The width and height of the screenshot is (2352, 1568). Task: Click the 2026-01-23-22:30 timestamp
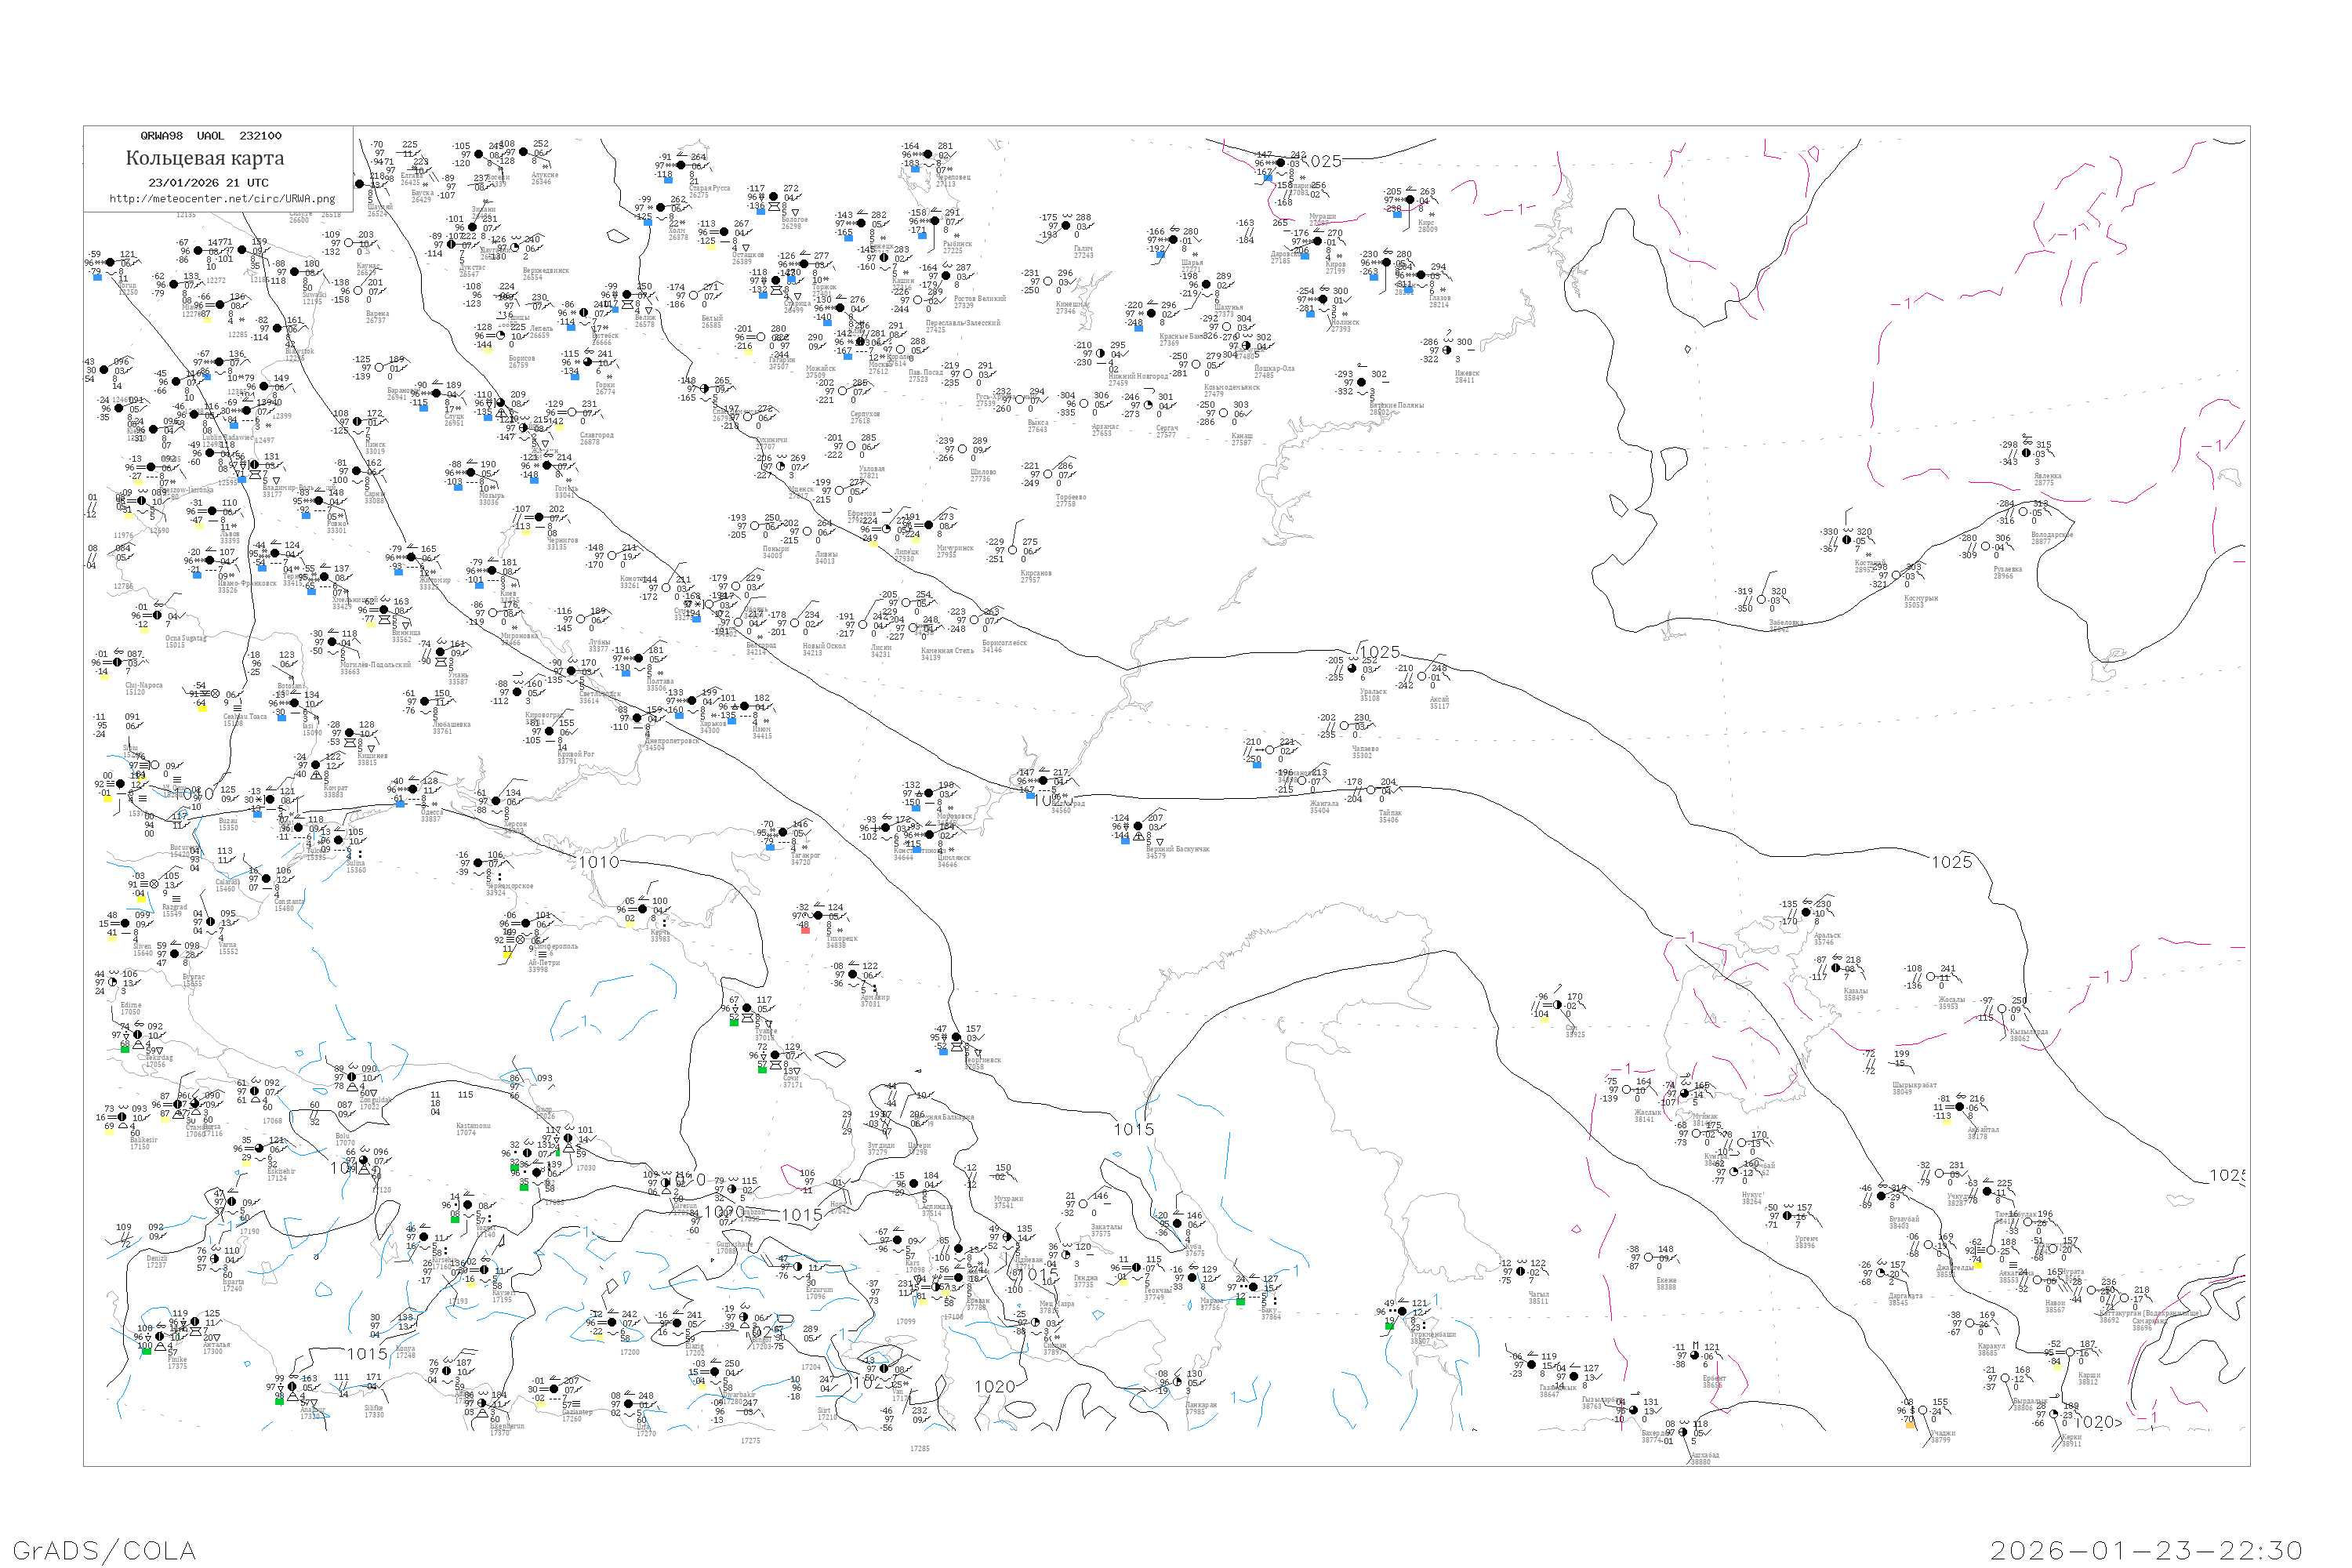[x=2145, y=1550]
